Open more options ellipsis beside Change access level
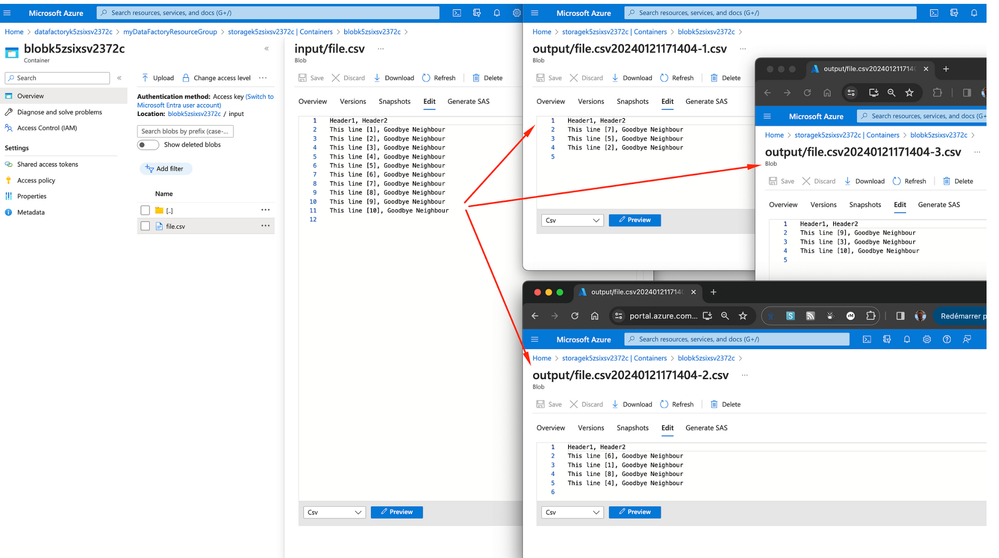Image resolution: width=999 pixels, height=558 pixels. (263, 78)
